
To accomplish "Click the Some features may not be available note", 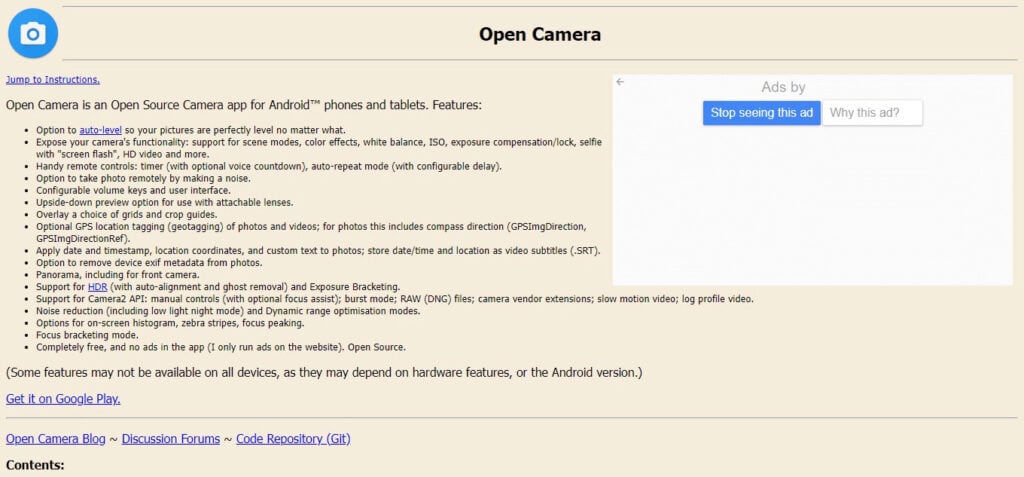I will point(324,372).
